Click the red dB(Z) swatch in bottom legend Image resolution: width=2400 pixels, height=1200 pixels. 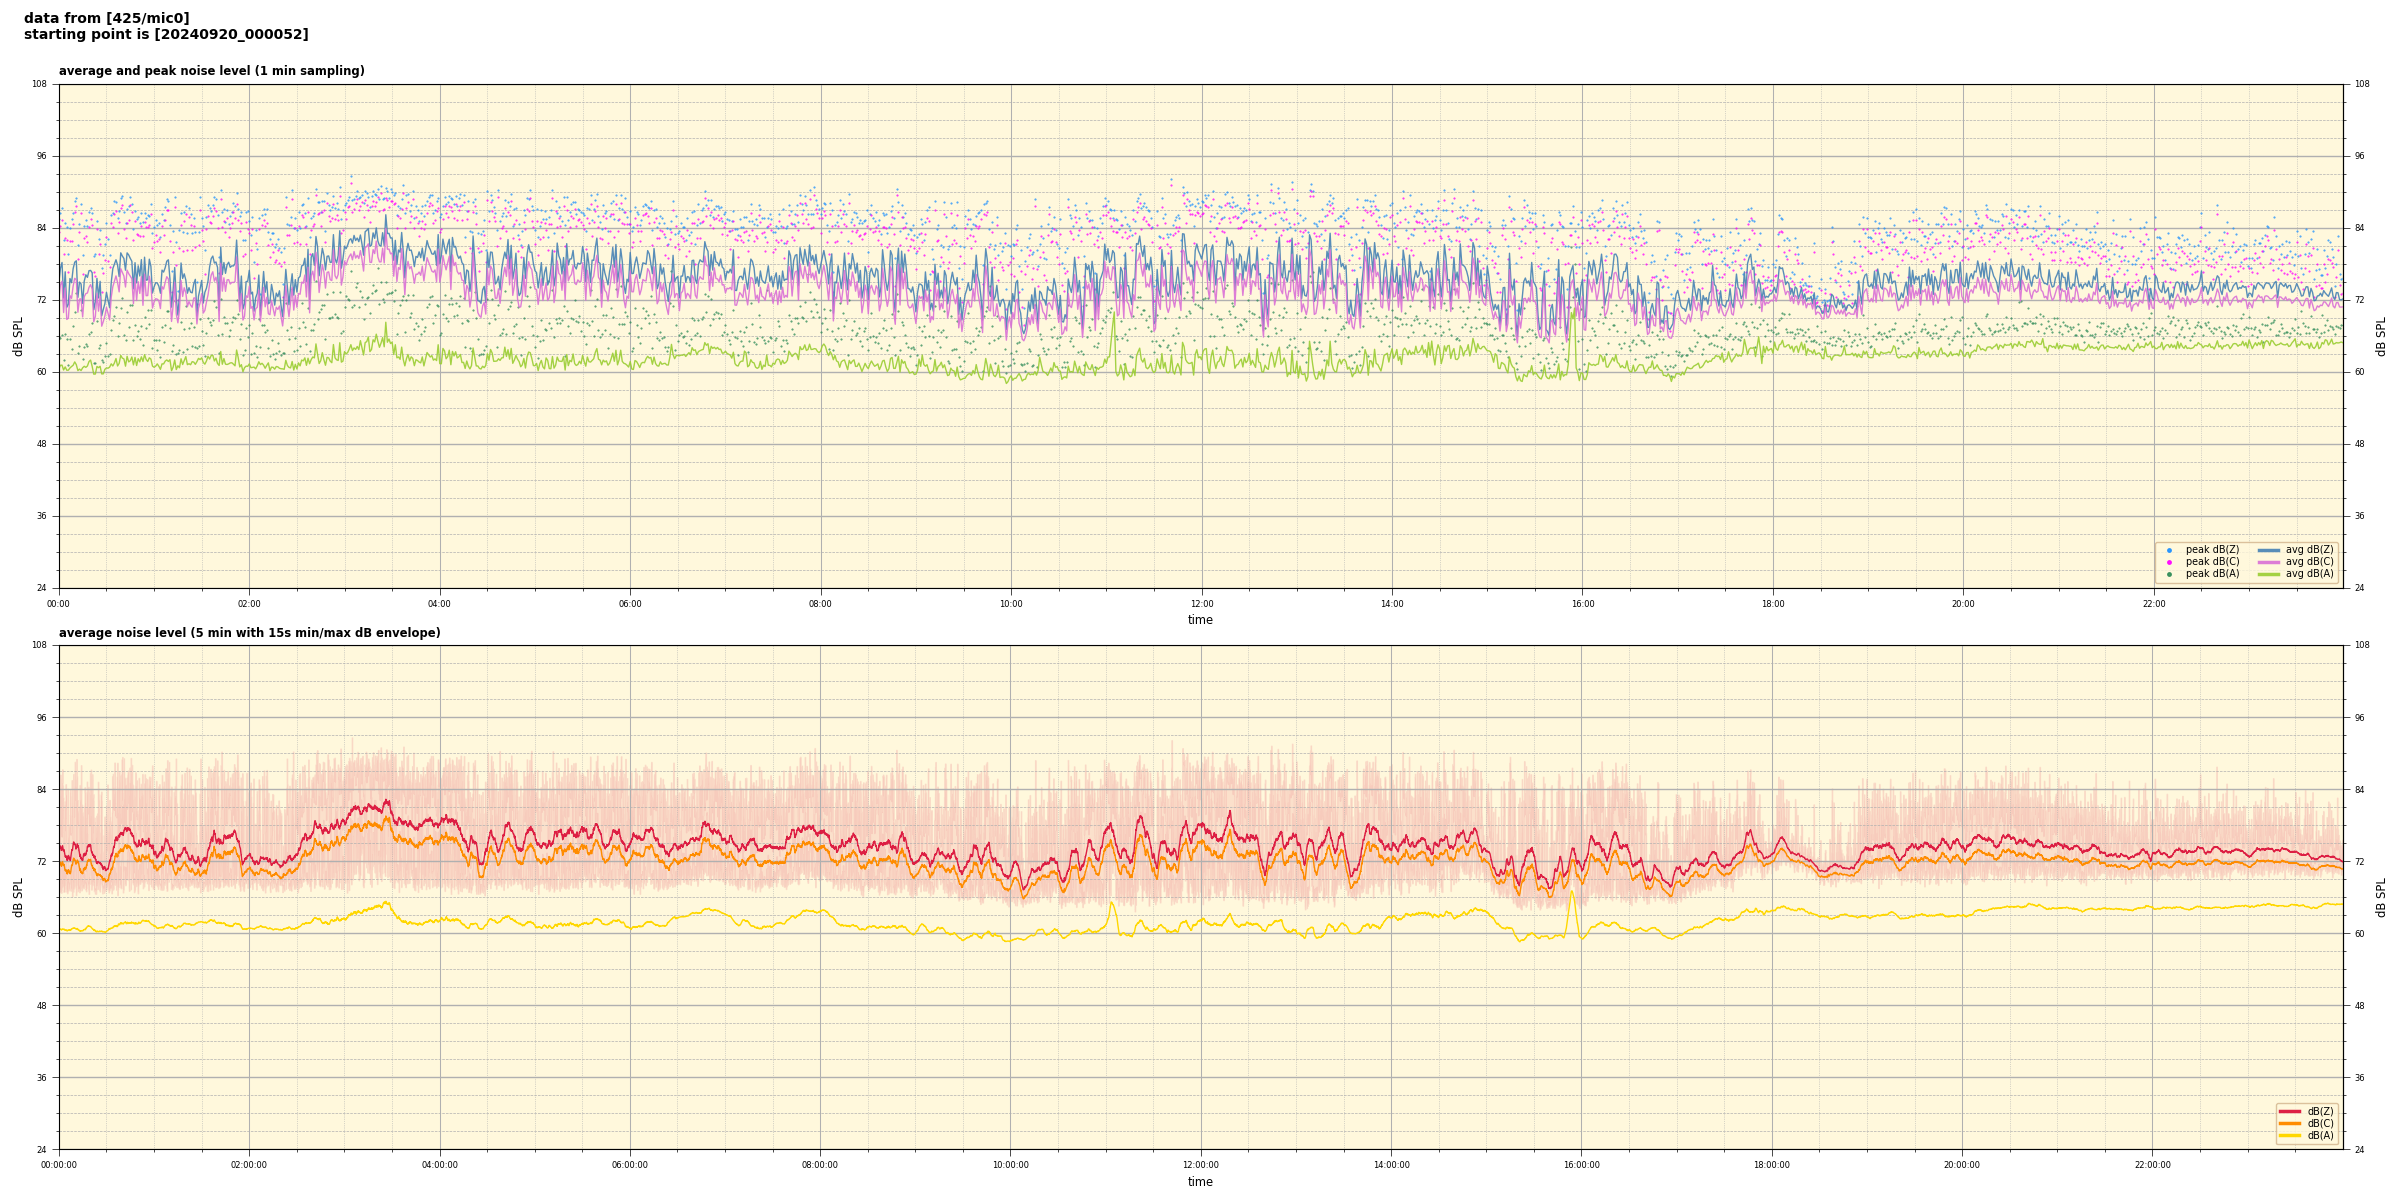(2290, 1111)
